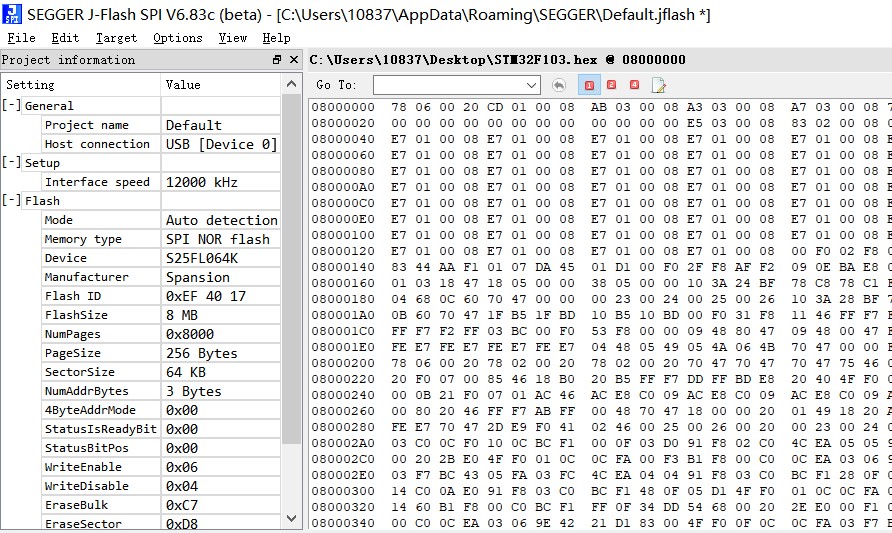Screen dimensions: 892x533
Task: Click the Go To back arrow icon
Action: 559,85
